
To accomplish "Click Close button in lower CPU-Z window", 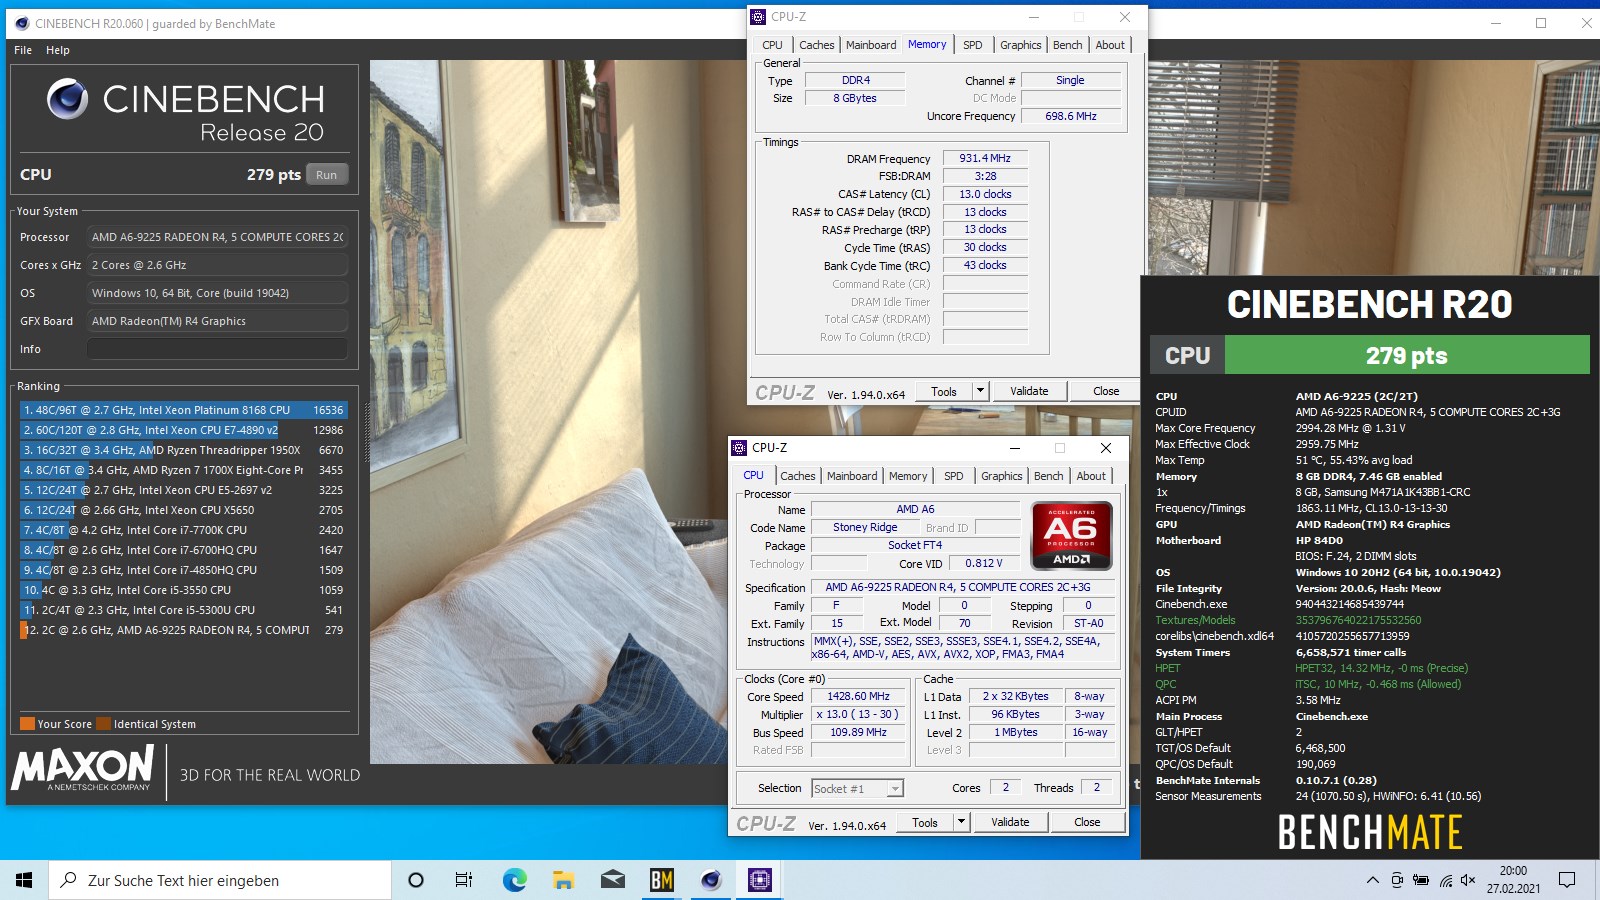I will [1087, 822].
